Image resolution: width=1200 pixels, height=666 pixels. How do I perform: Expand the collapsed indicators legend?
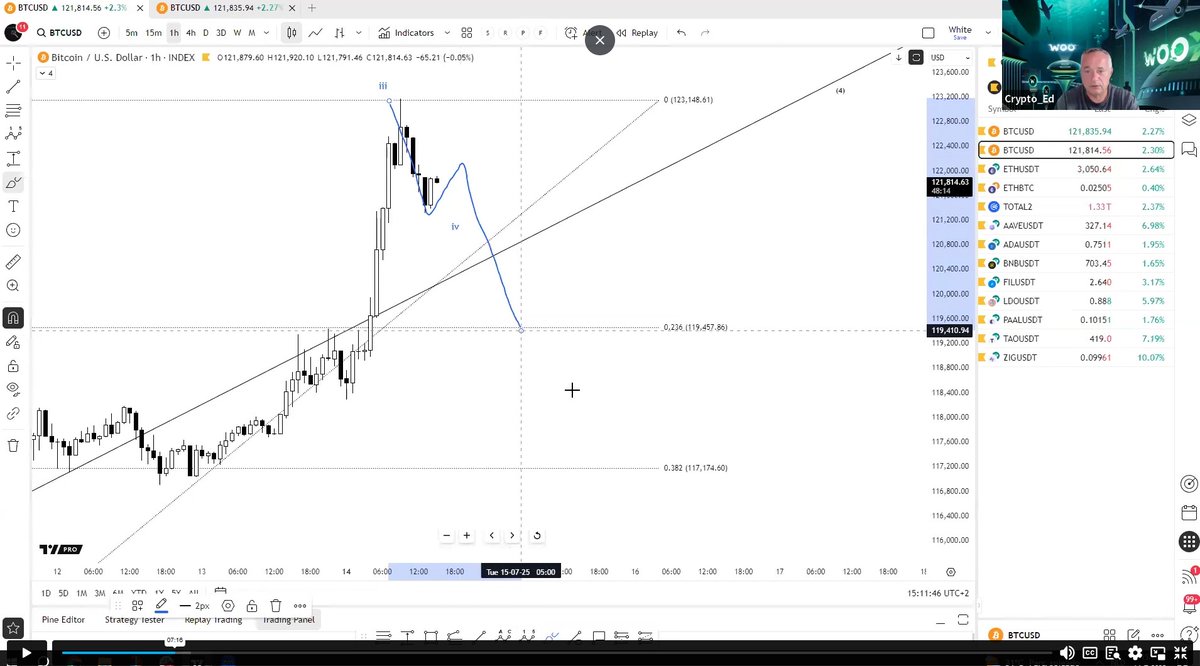pyautogui.click(x=45, y=73)
